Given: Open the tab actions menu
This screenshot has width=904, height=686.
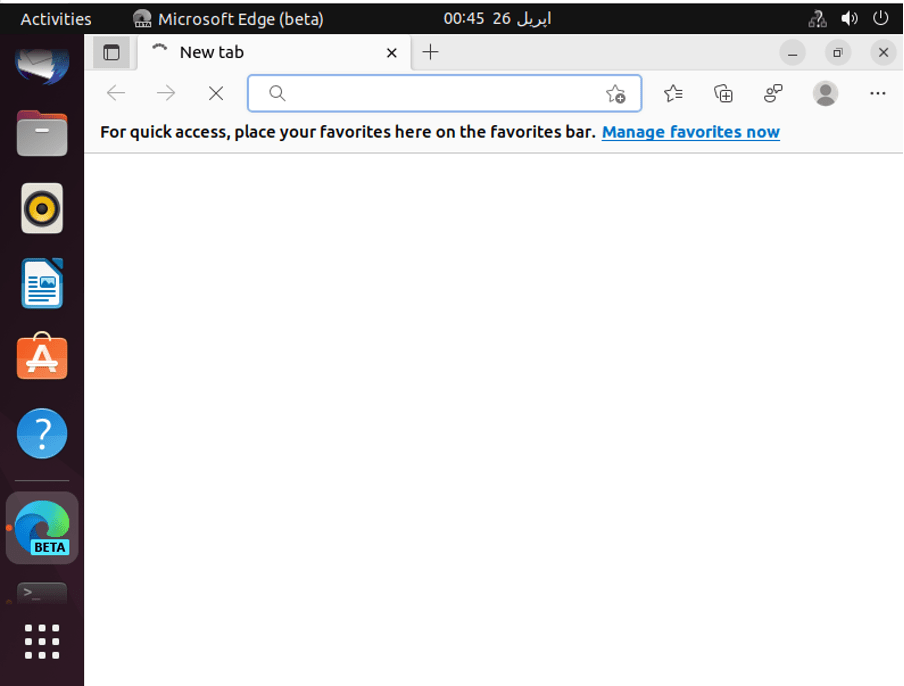Looking at the screenshot, I should [x=112, y=52].
